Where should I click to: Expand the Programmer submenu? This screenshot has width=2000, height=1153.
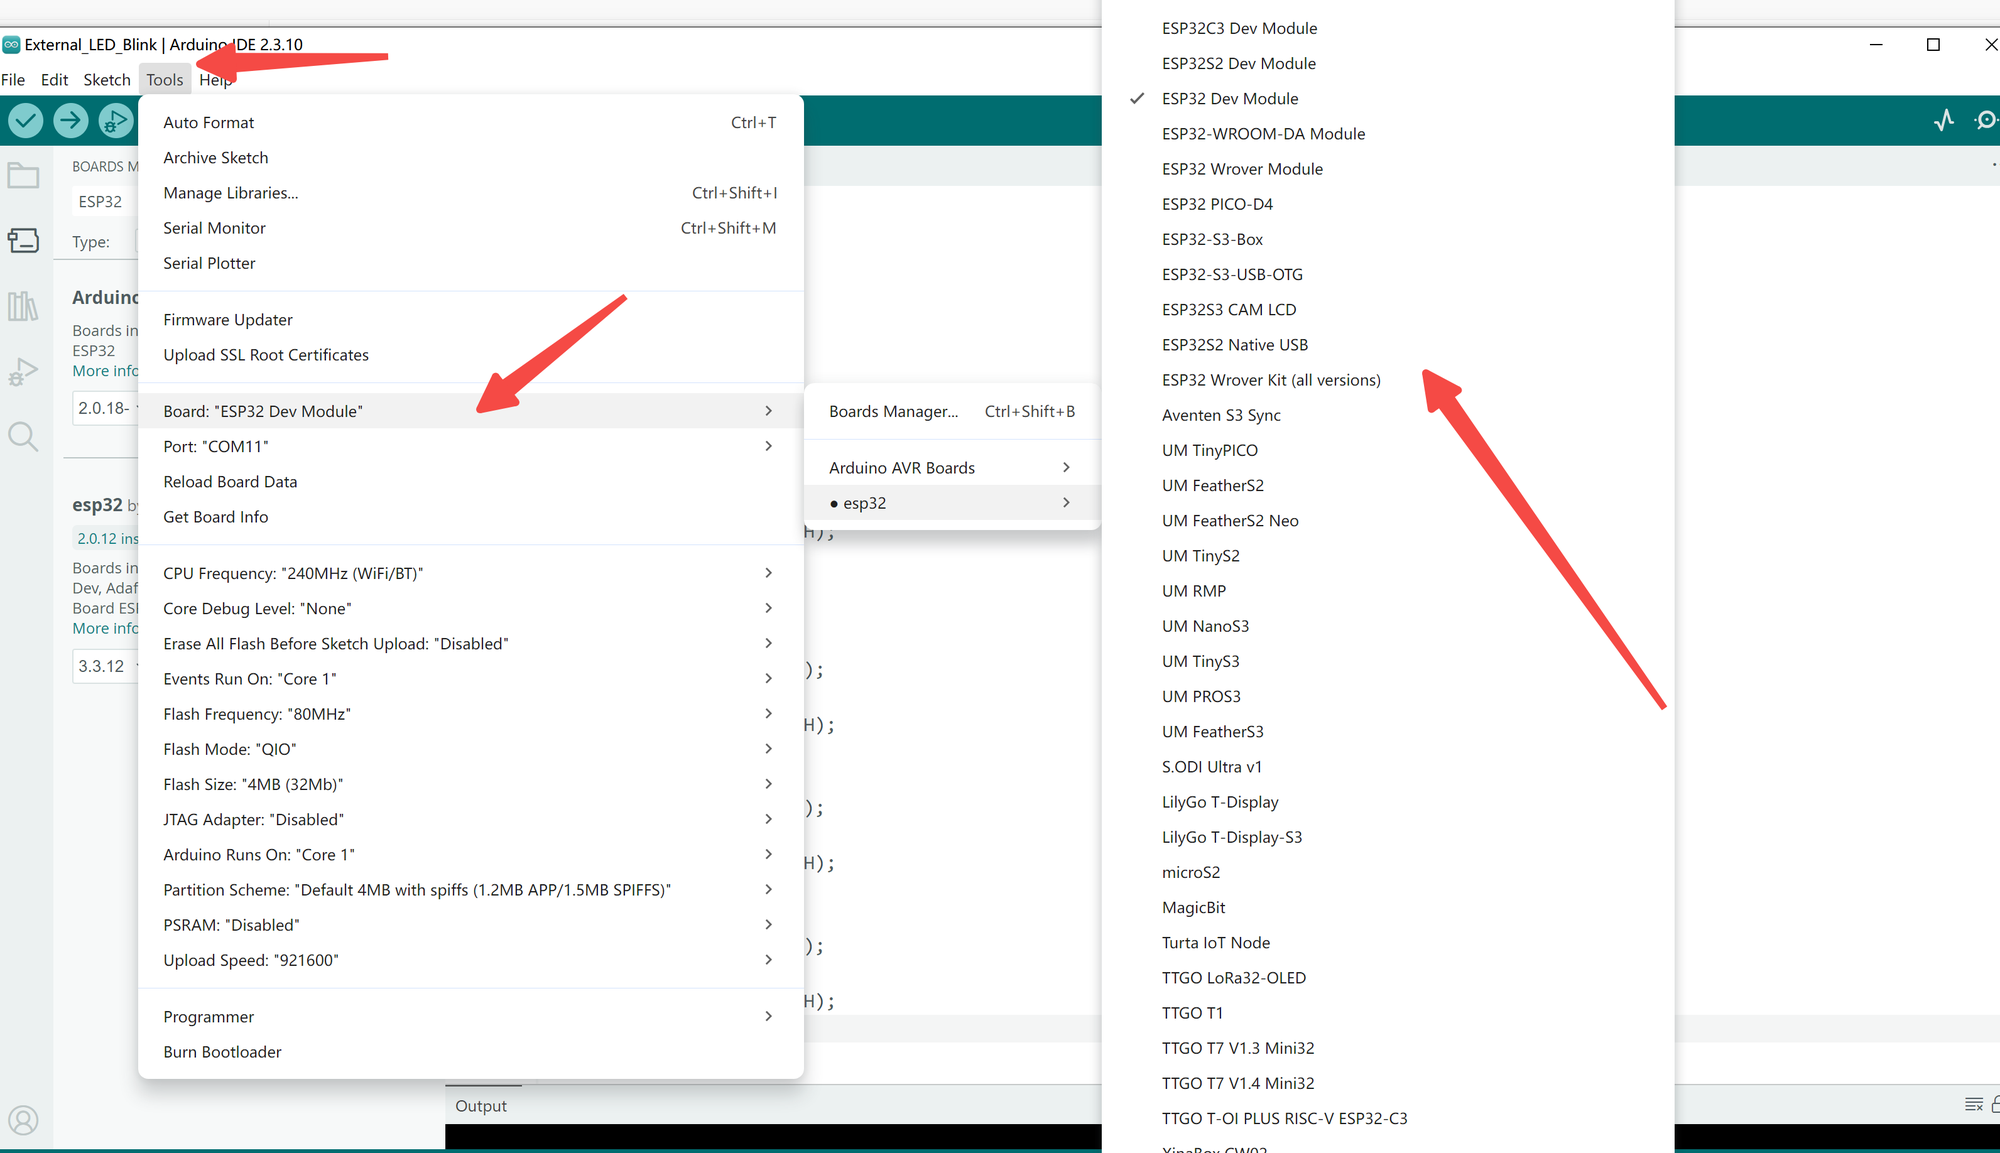point(470,1017)
